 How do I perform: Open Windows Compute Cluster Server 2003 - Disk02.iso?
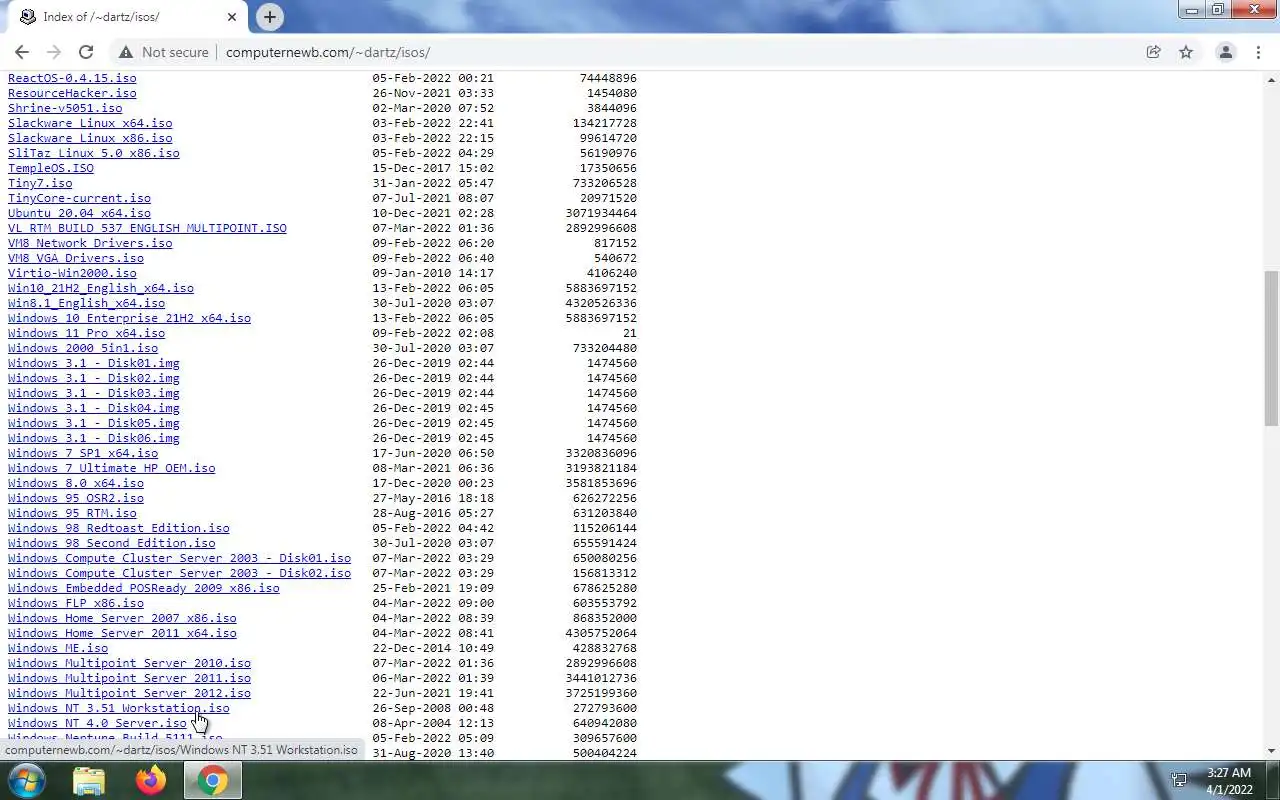coord(179,573)
